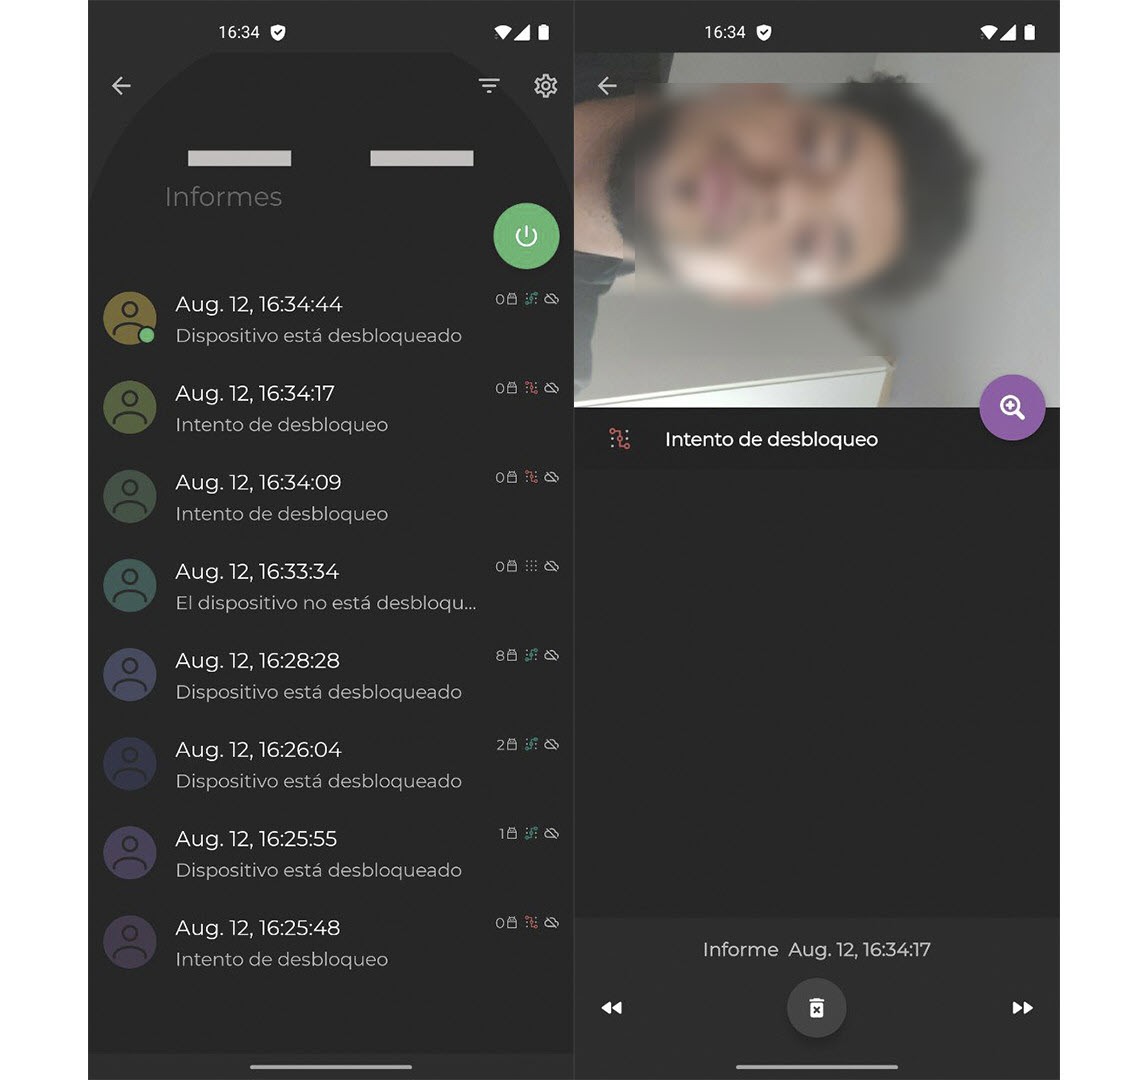Tap the avatar icon for 16:26:04 report
This screenshot has height=1080, width=1146.
point(130,764)
